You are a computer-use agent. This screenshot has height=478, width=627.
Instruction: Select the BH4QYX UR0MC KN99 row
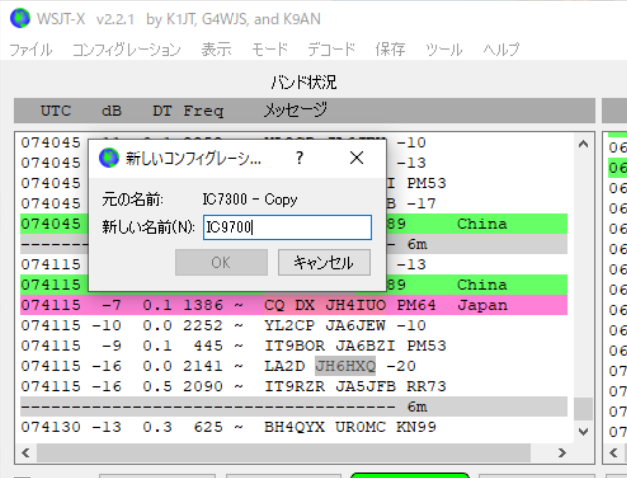[x=294, y=427]
